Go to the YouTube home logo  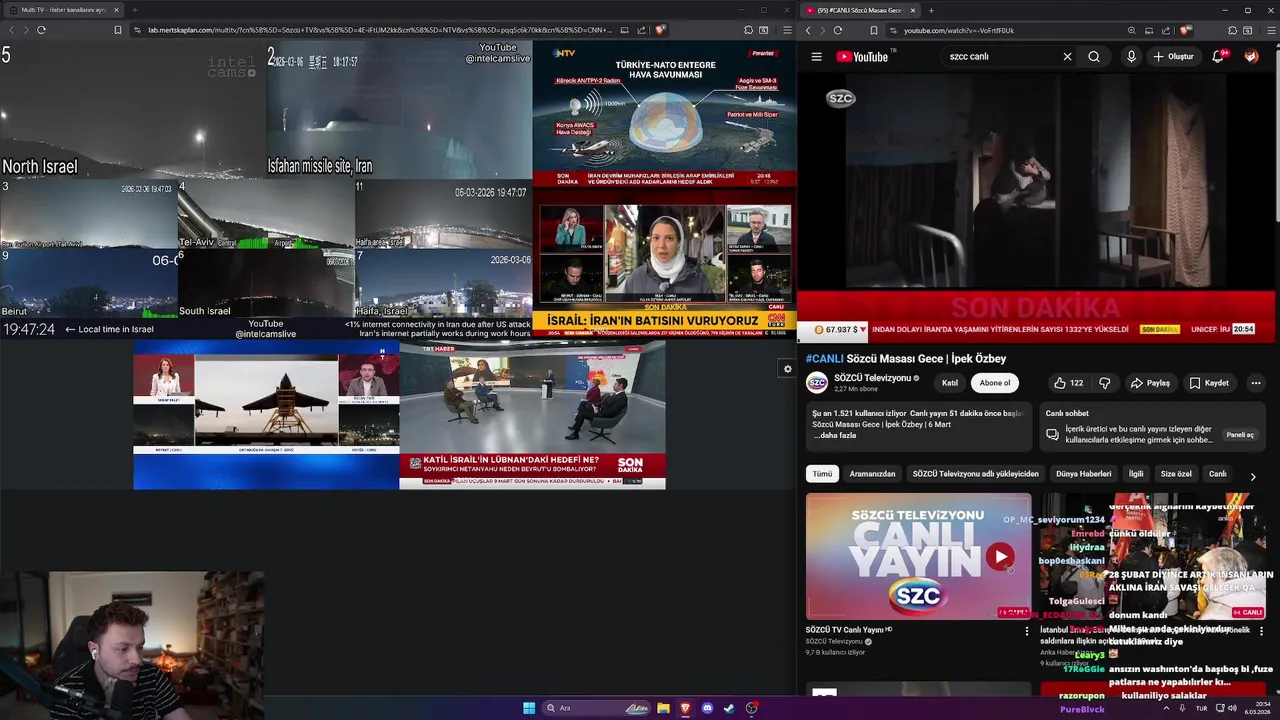tap(863, 57)
